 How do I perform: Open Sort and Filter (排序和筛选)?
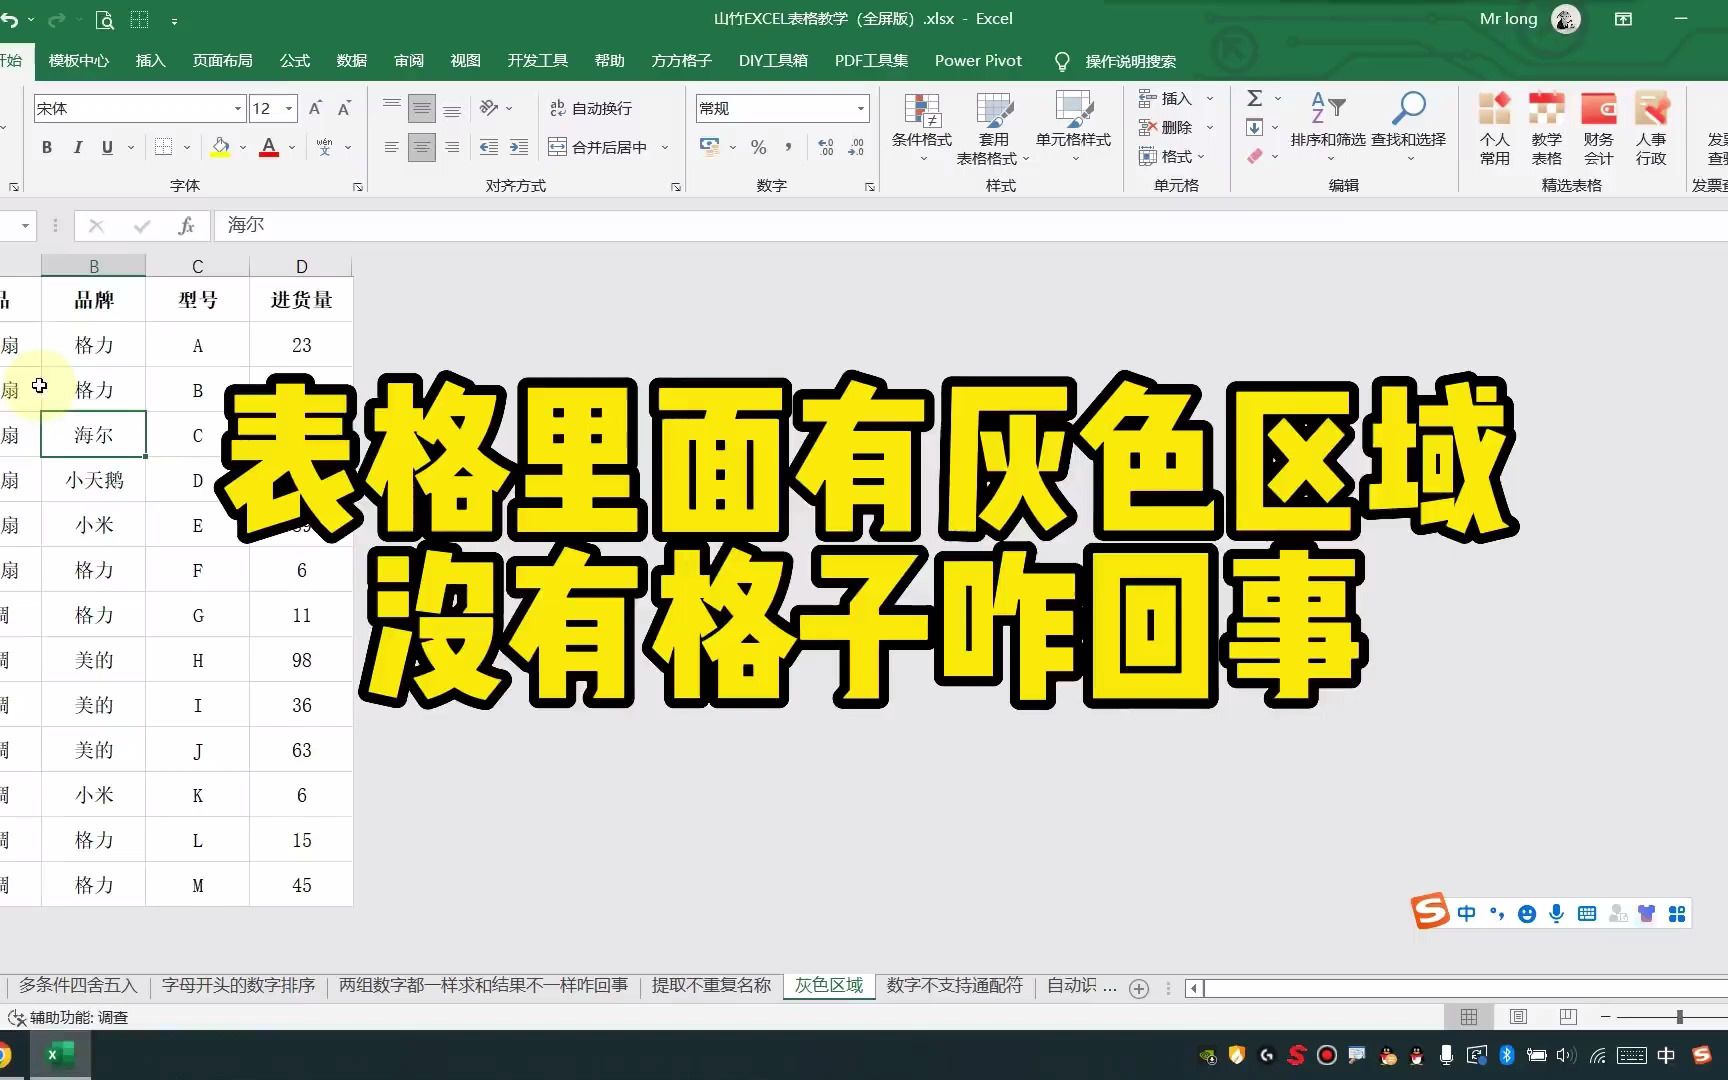1328,129
